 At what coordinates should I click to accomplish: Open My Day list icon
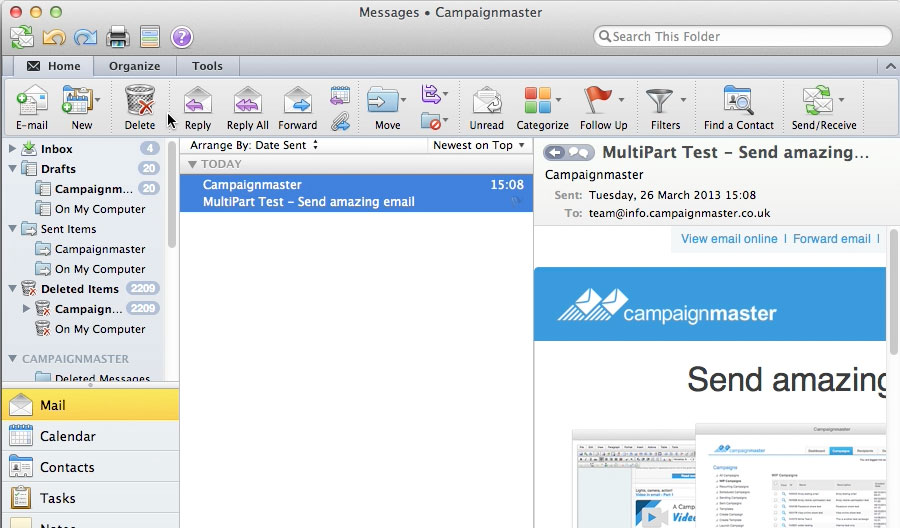click(x=150, y=37)
